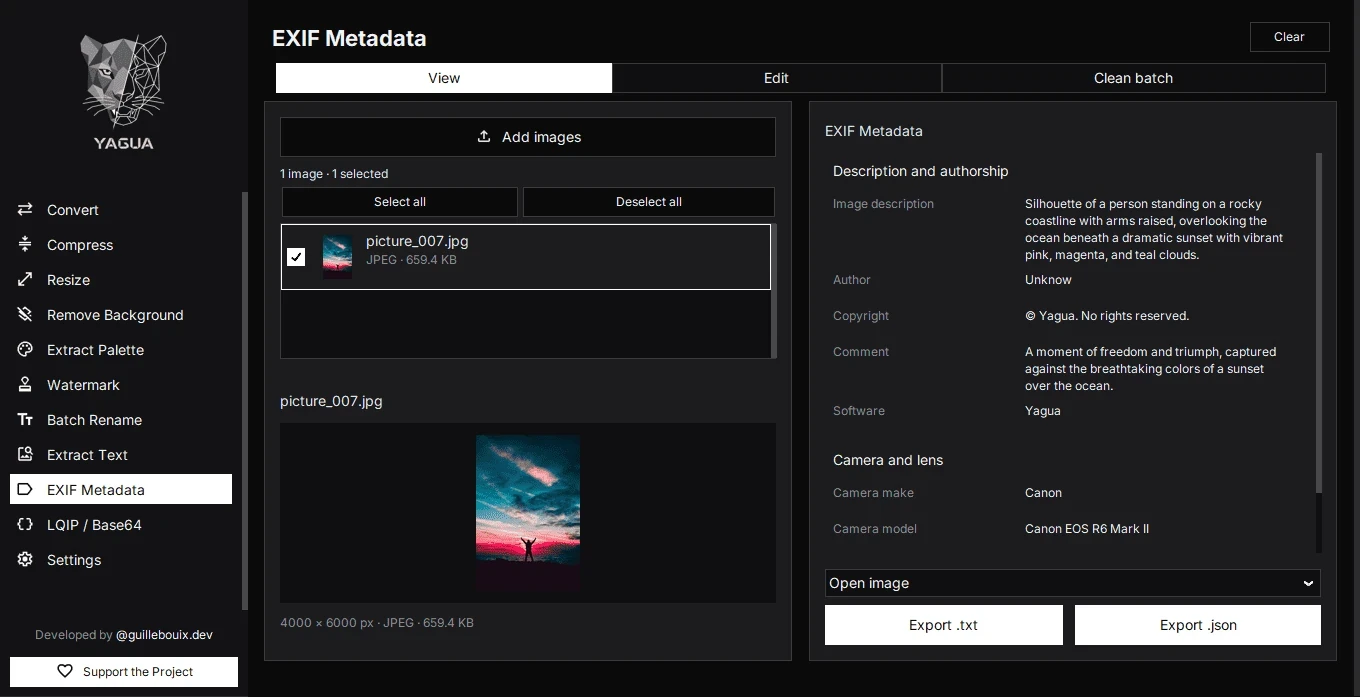Open the Open image dropdown
The height and width of the screenshot is (697, 1360).
click(1072, 583)
